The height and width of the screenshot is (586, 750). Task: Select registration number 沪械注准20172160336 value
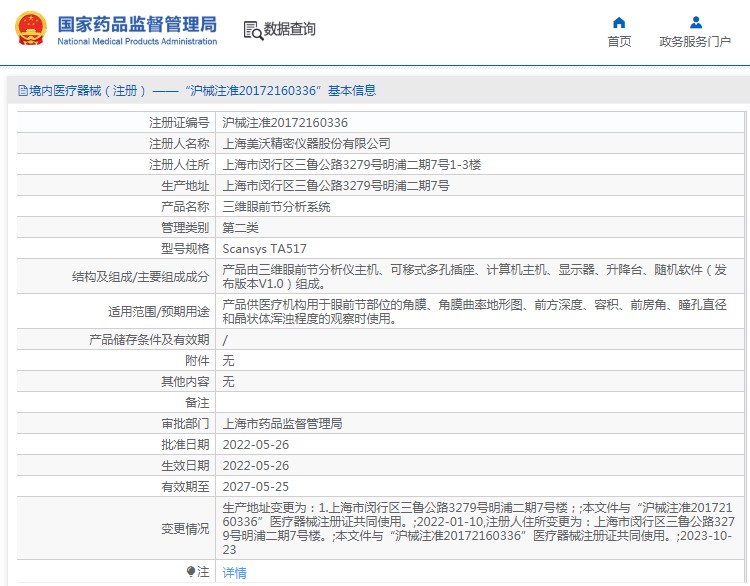[x=285, y=123]
